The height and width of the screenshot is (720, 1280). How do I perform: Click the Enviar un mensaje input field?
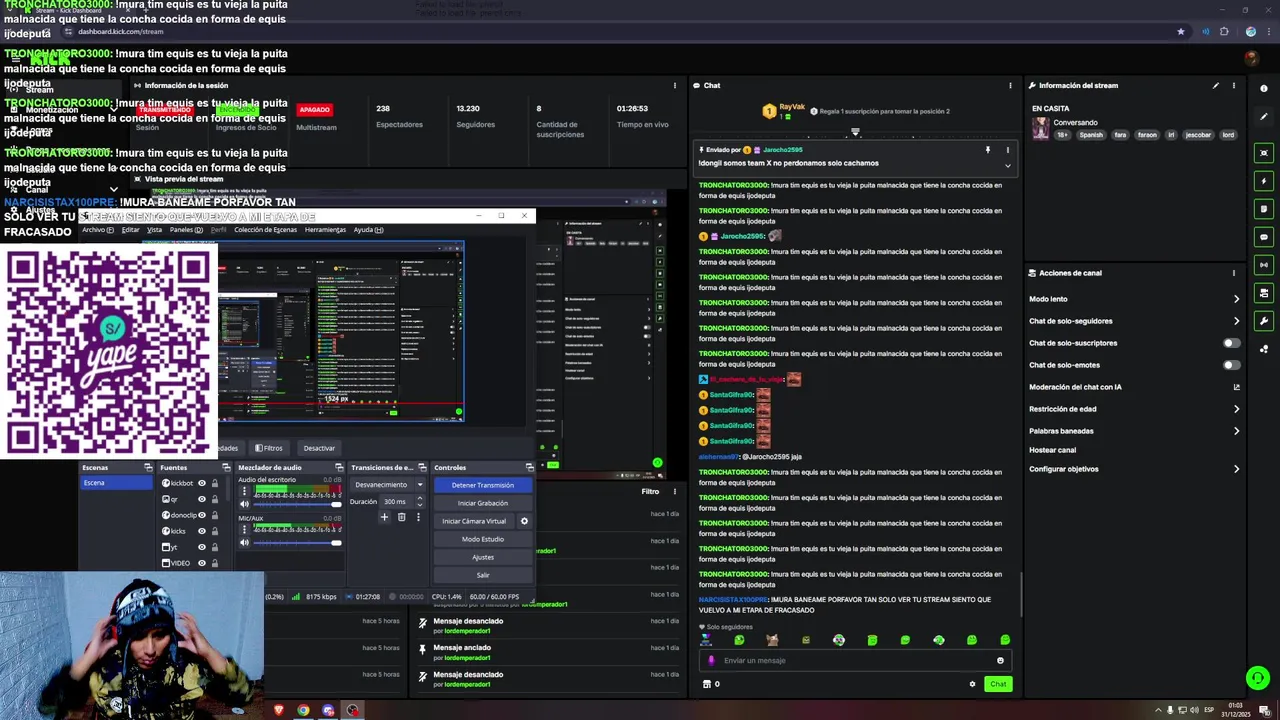855,660
